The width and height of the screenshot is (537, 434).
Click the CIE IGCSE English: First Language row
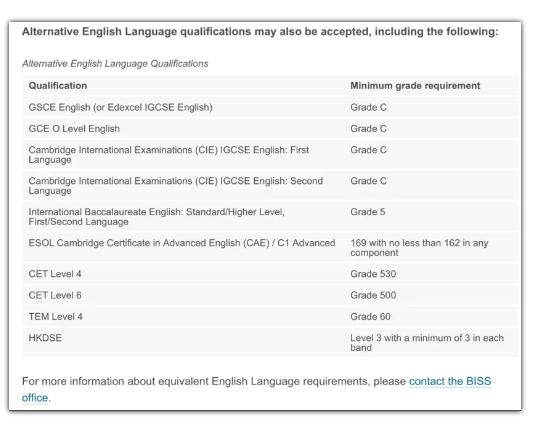[x=270, y=154]
